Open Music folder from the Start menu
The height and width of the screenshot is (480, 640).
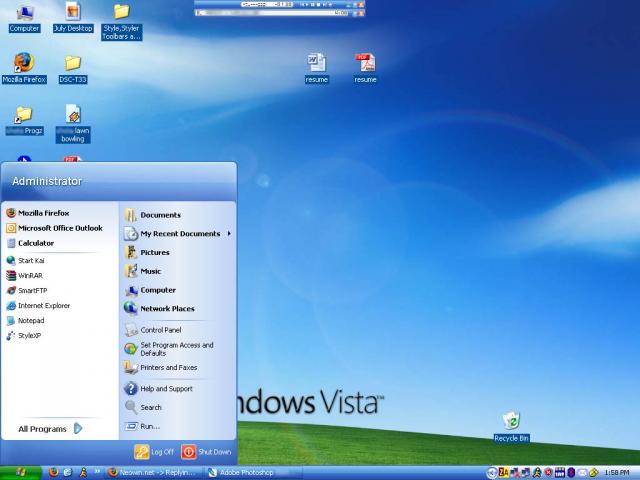(x=142, y=271)
